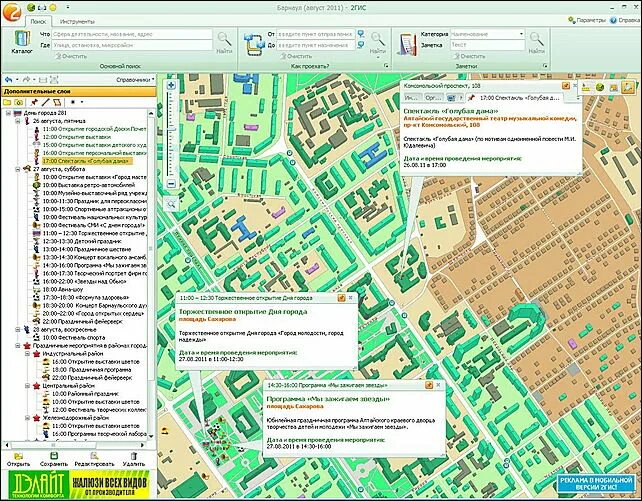Click the Что search input field

click(132, 34)
